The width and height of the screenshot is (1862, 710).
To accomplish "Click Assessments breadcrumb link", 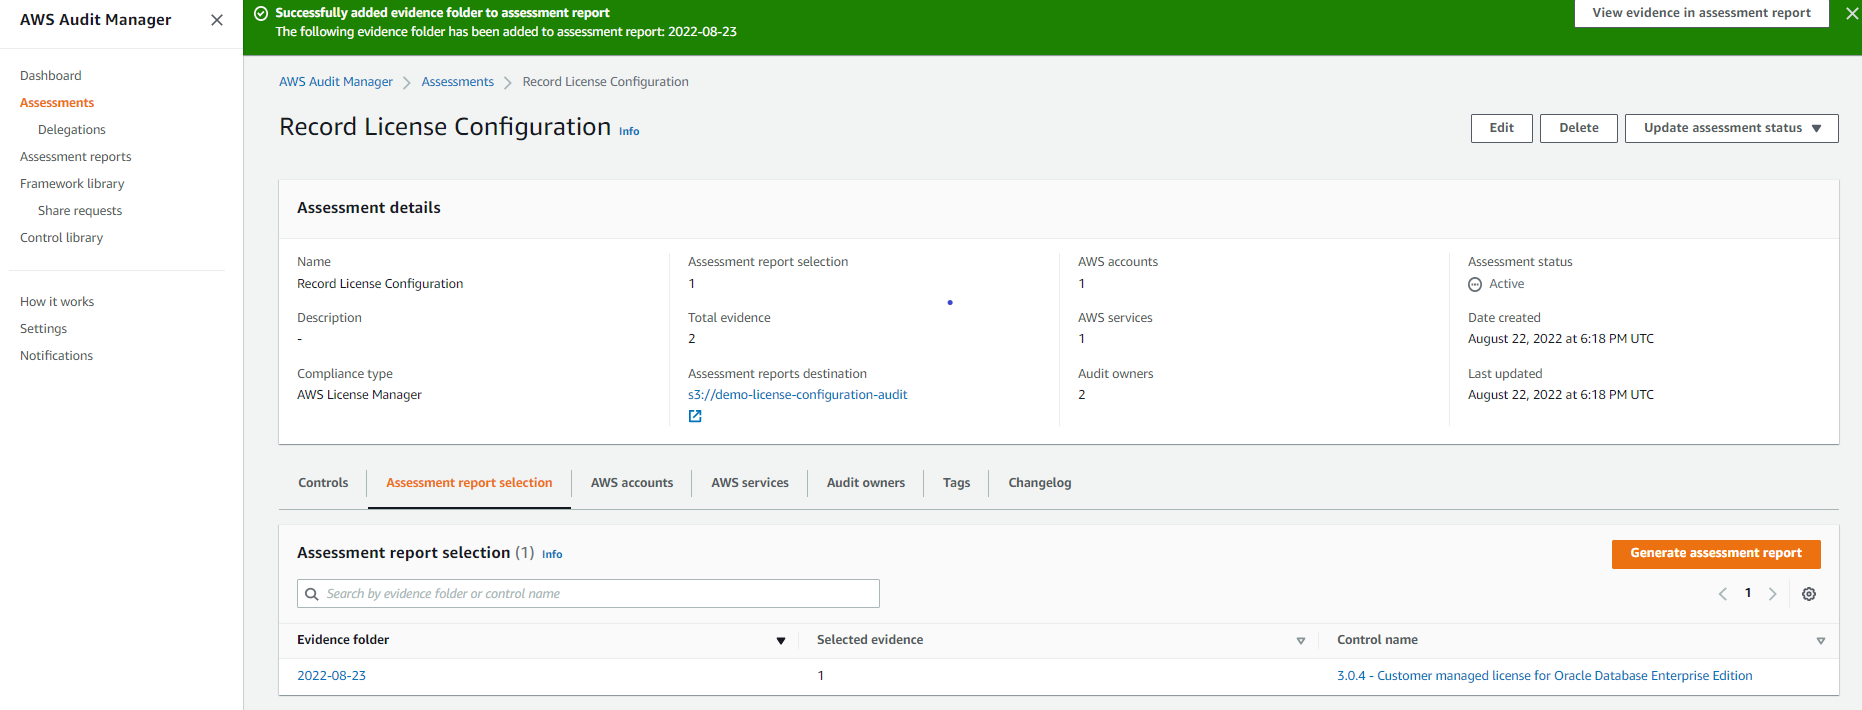I will click(458, 82).
